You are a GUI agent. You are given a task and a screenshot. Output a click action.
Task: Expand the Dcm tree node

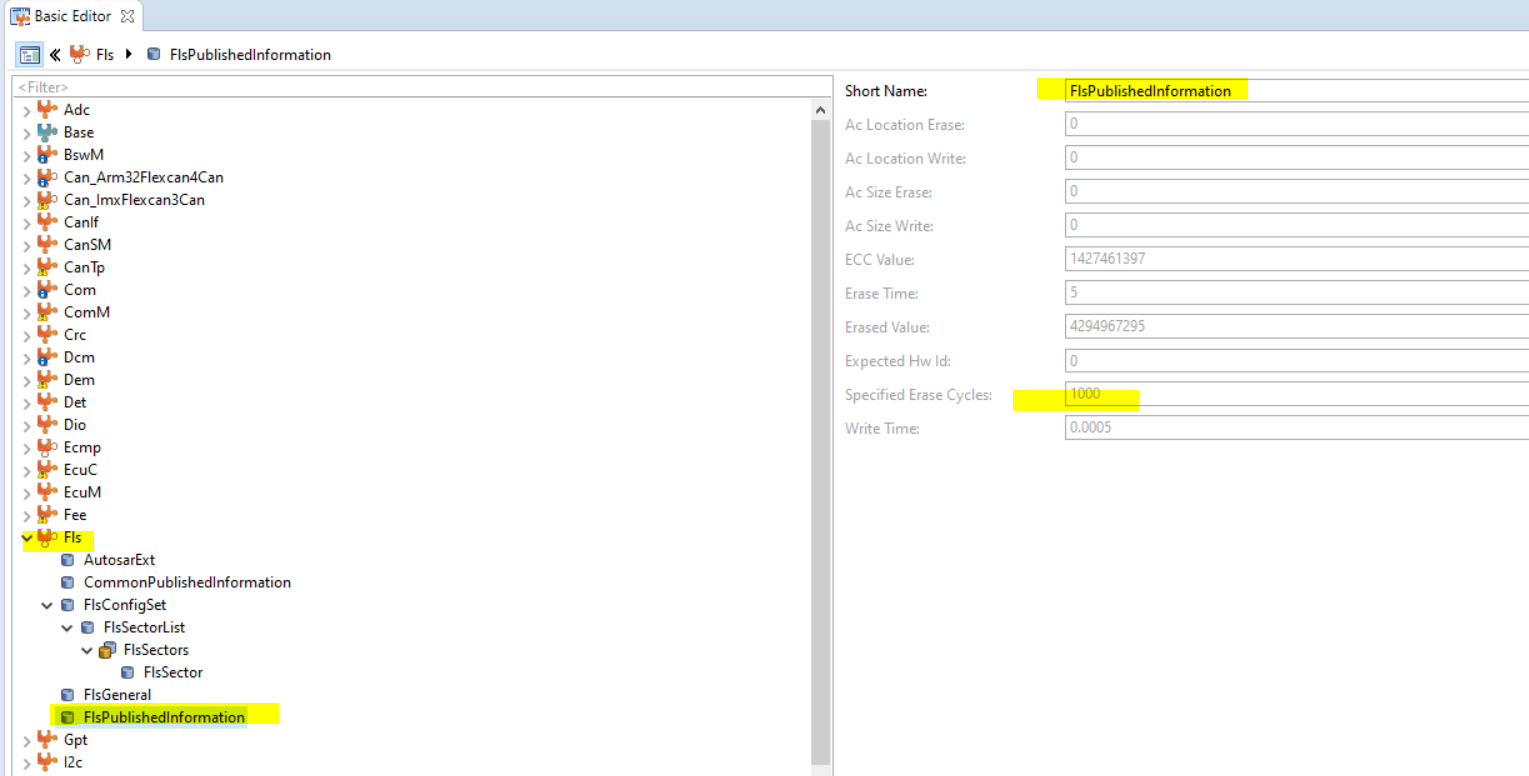click(27, 357)
